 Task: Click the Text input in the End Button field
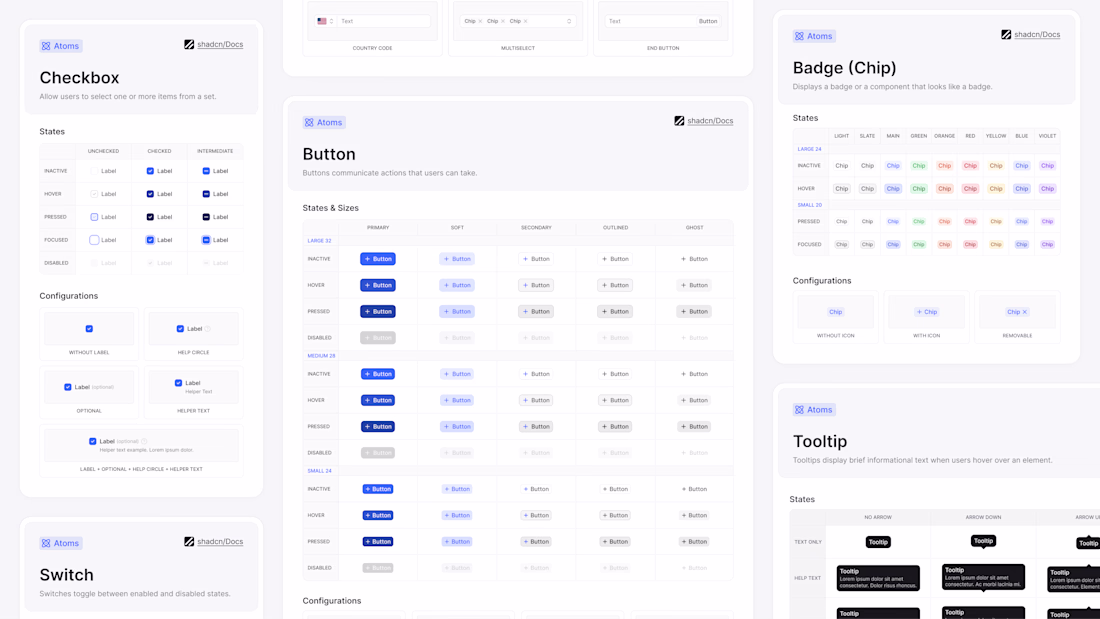[x=650, y=22]
